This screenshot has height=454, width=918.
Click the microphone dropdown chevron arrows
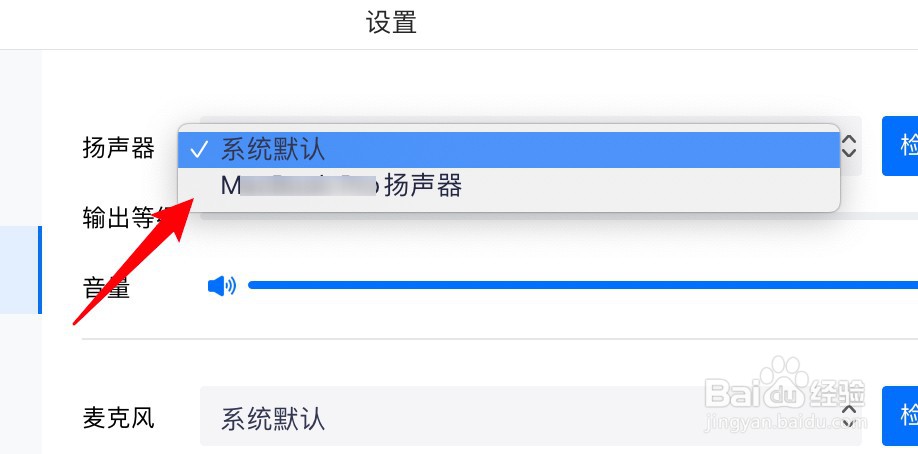tap(848, 416)
